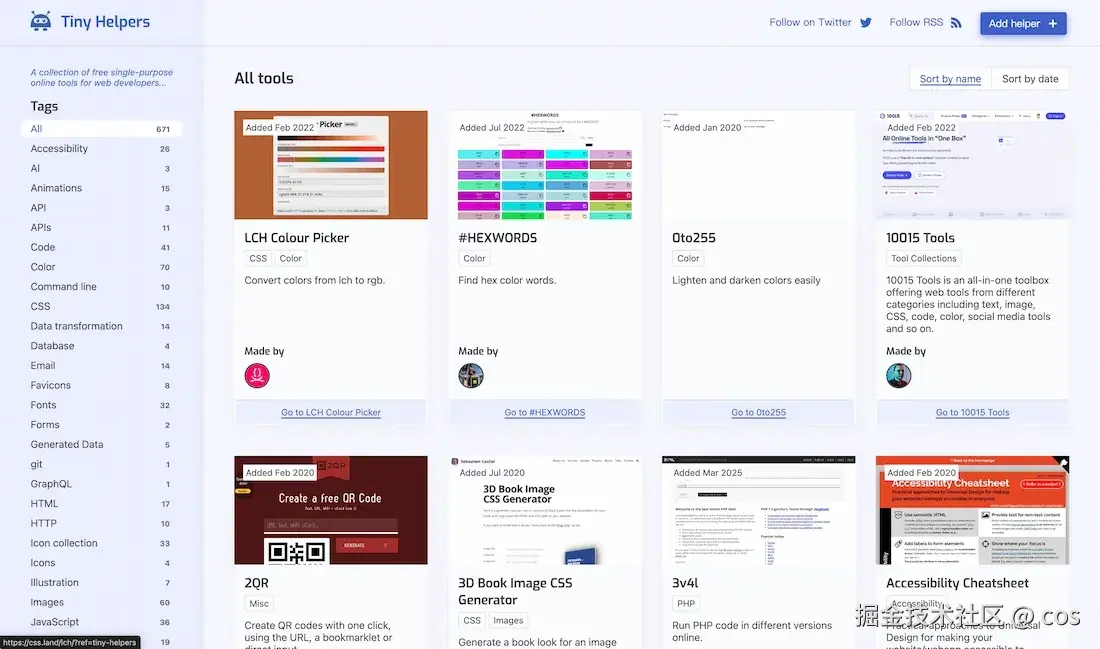Open the Go to LCH Colour Picker link
The width and height of the screenshot is (1100, 649).
pos(330,412)
